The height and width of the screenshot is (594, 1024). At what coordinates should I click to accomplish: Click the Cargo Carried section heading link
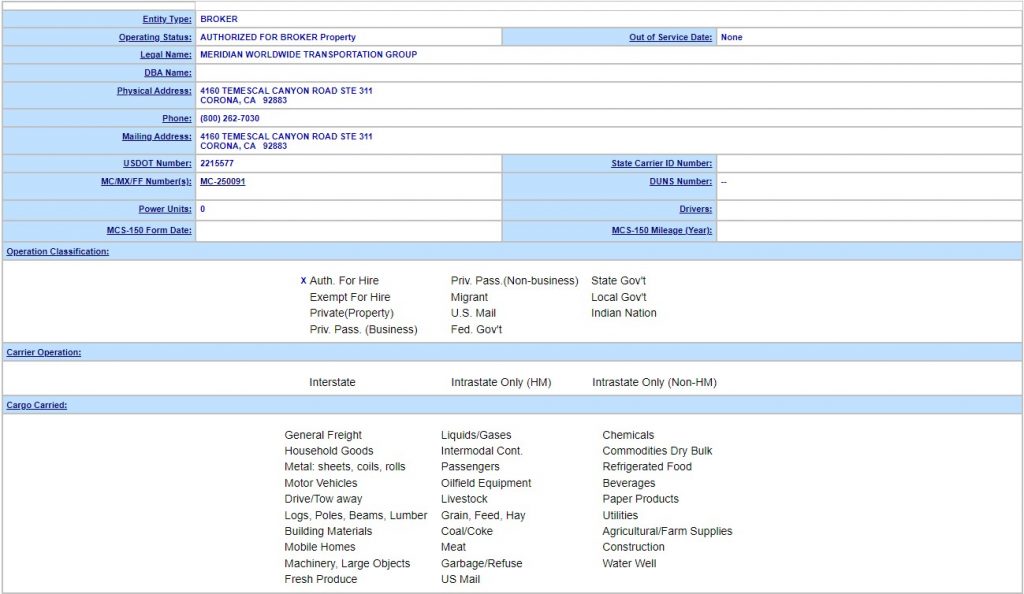[36, 405]
